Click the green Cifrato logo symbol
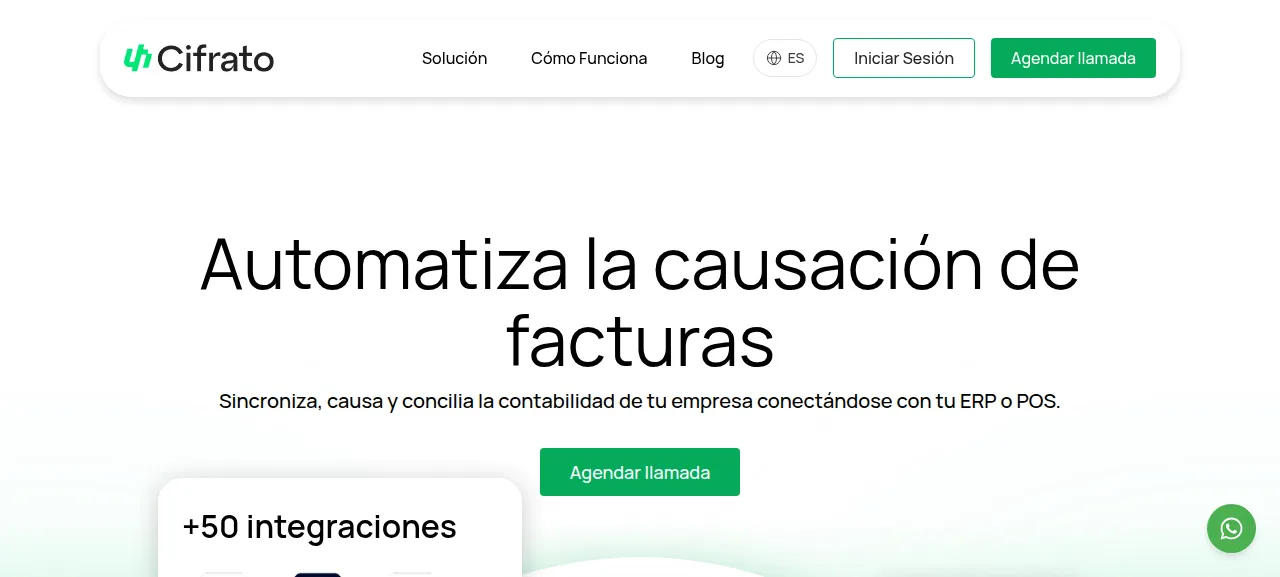The image size is (1280, 577). coord(138,58)
